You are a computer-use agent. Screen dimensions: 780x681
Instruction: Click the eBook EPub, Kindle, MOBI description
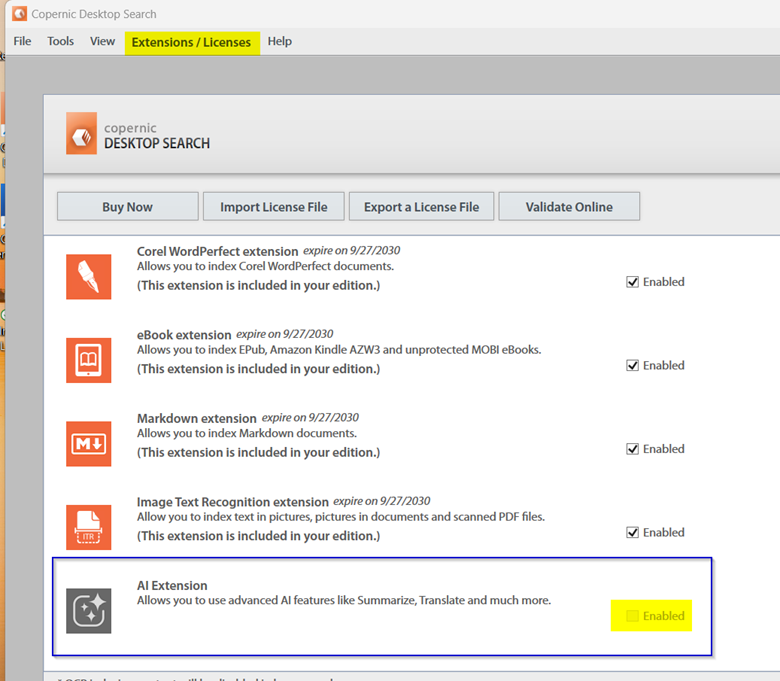[339, 350]
